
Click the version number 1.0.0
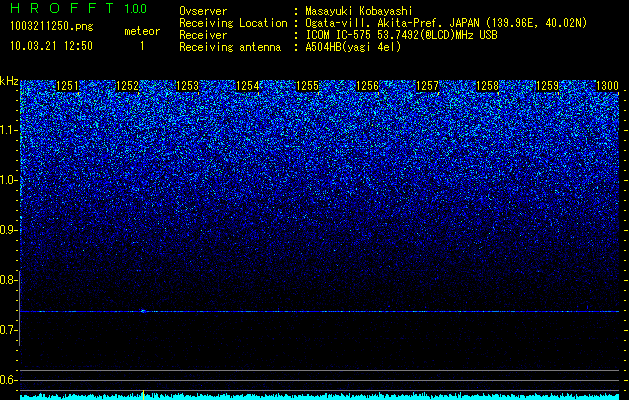click(136, 8)
